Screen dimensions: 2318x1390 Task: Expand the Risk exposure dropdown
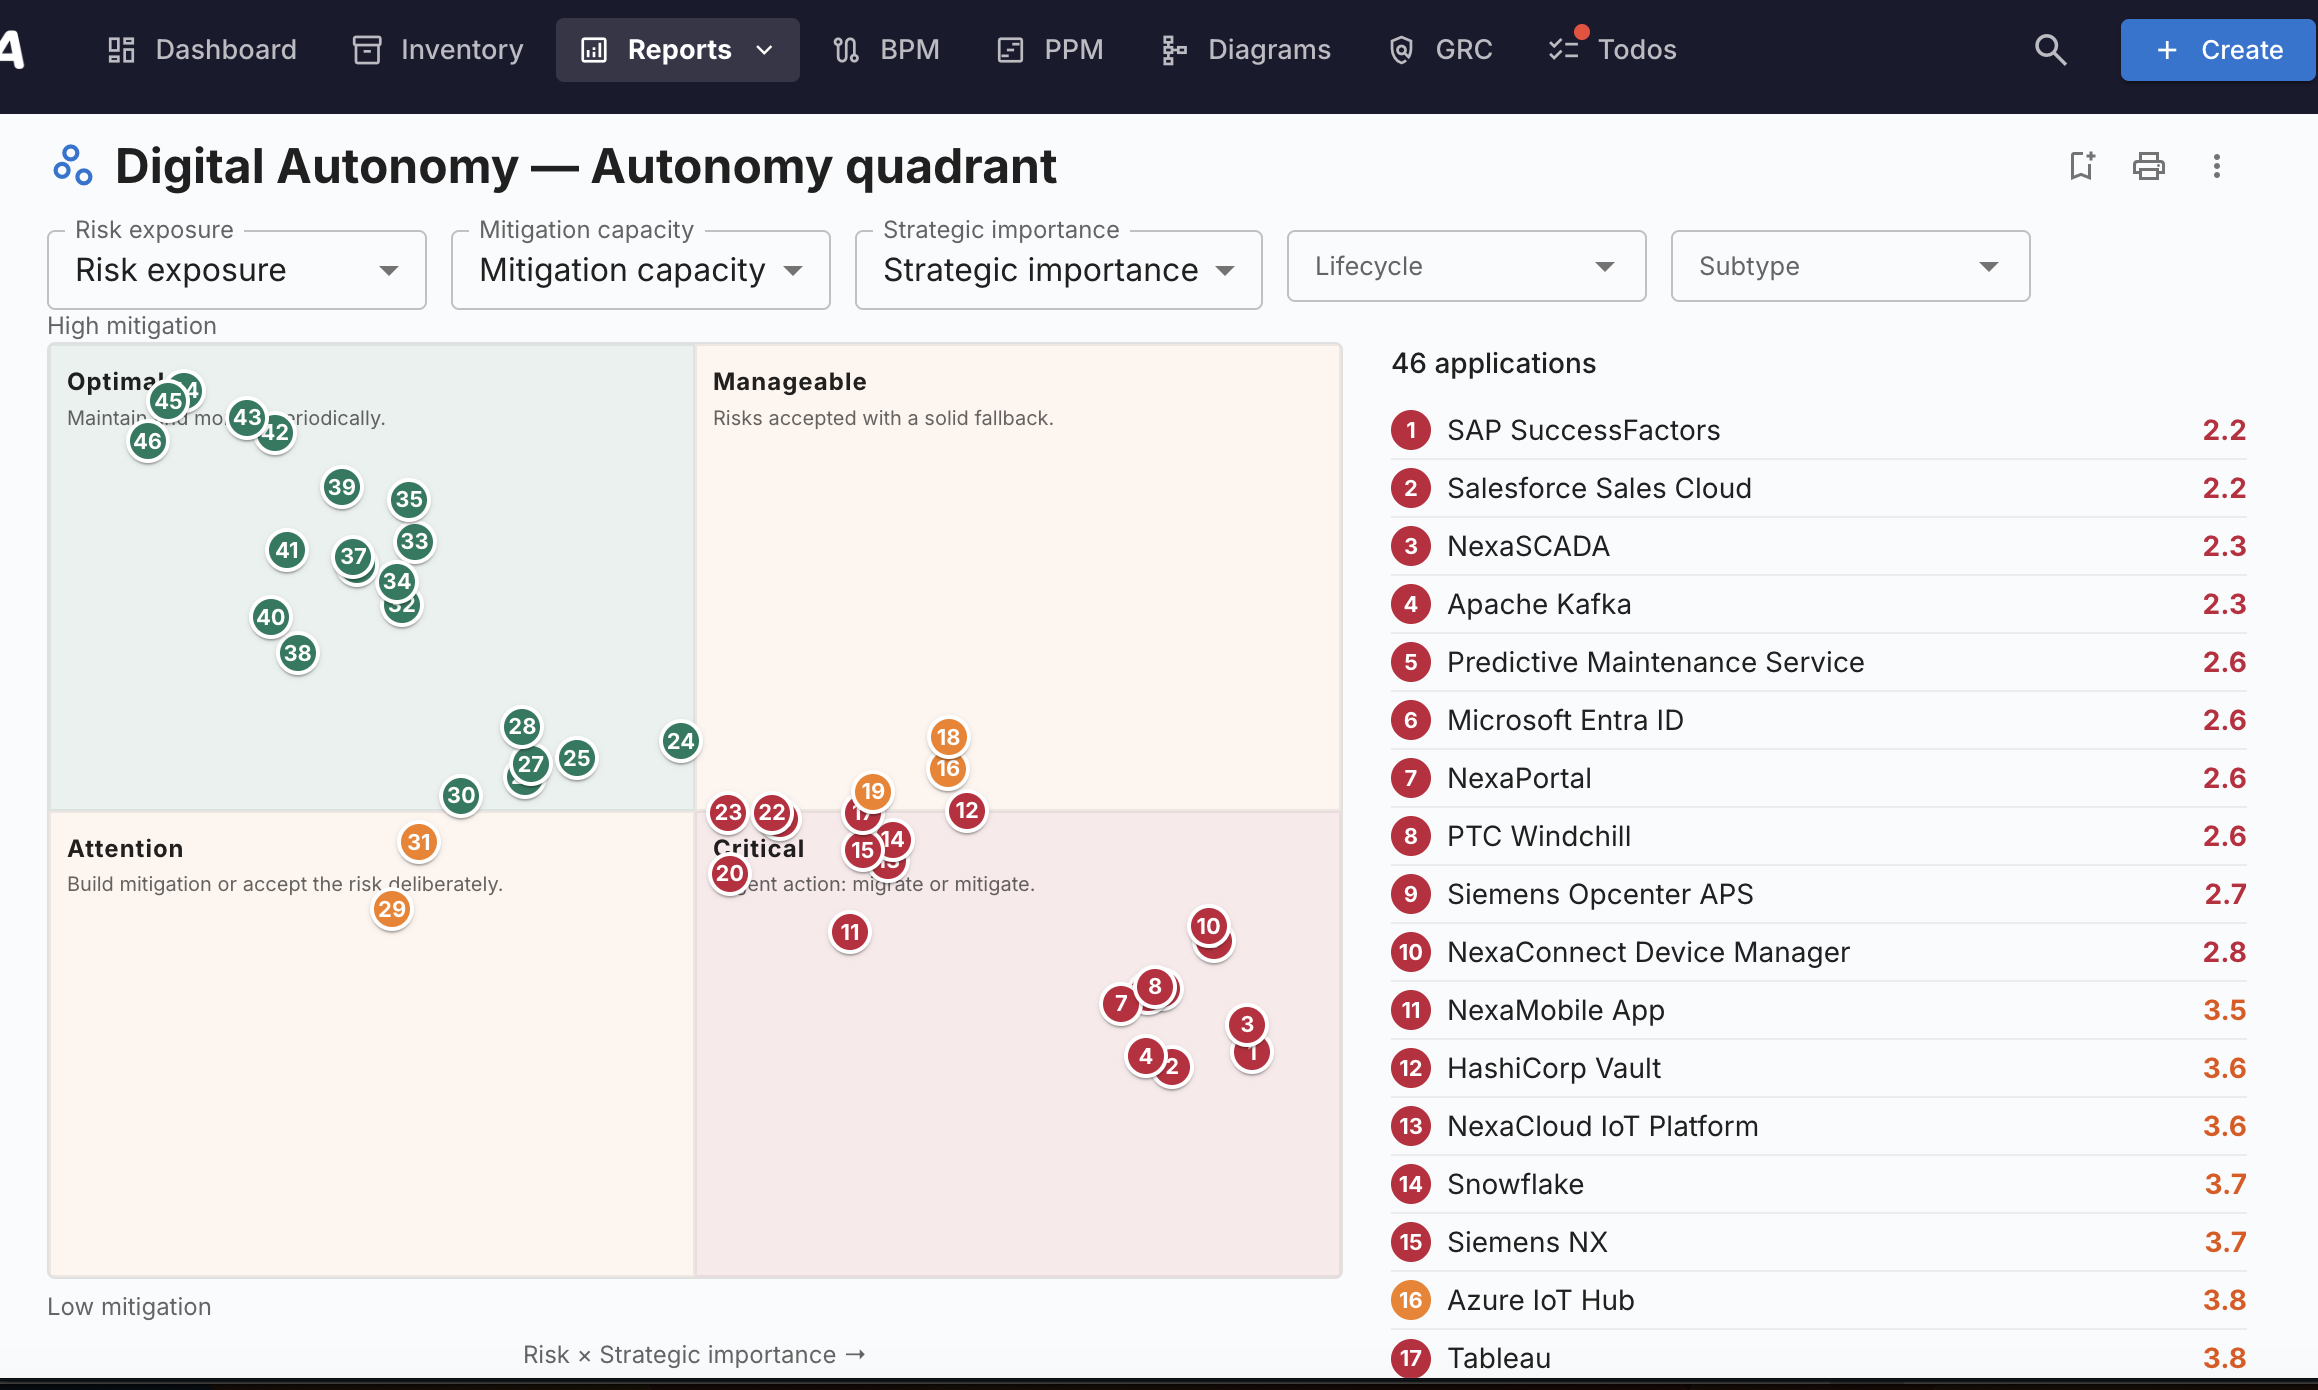237,270
